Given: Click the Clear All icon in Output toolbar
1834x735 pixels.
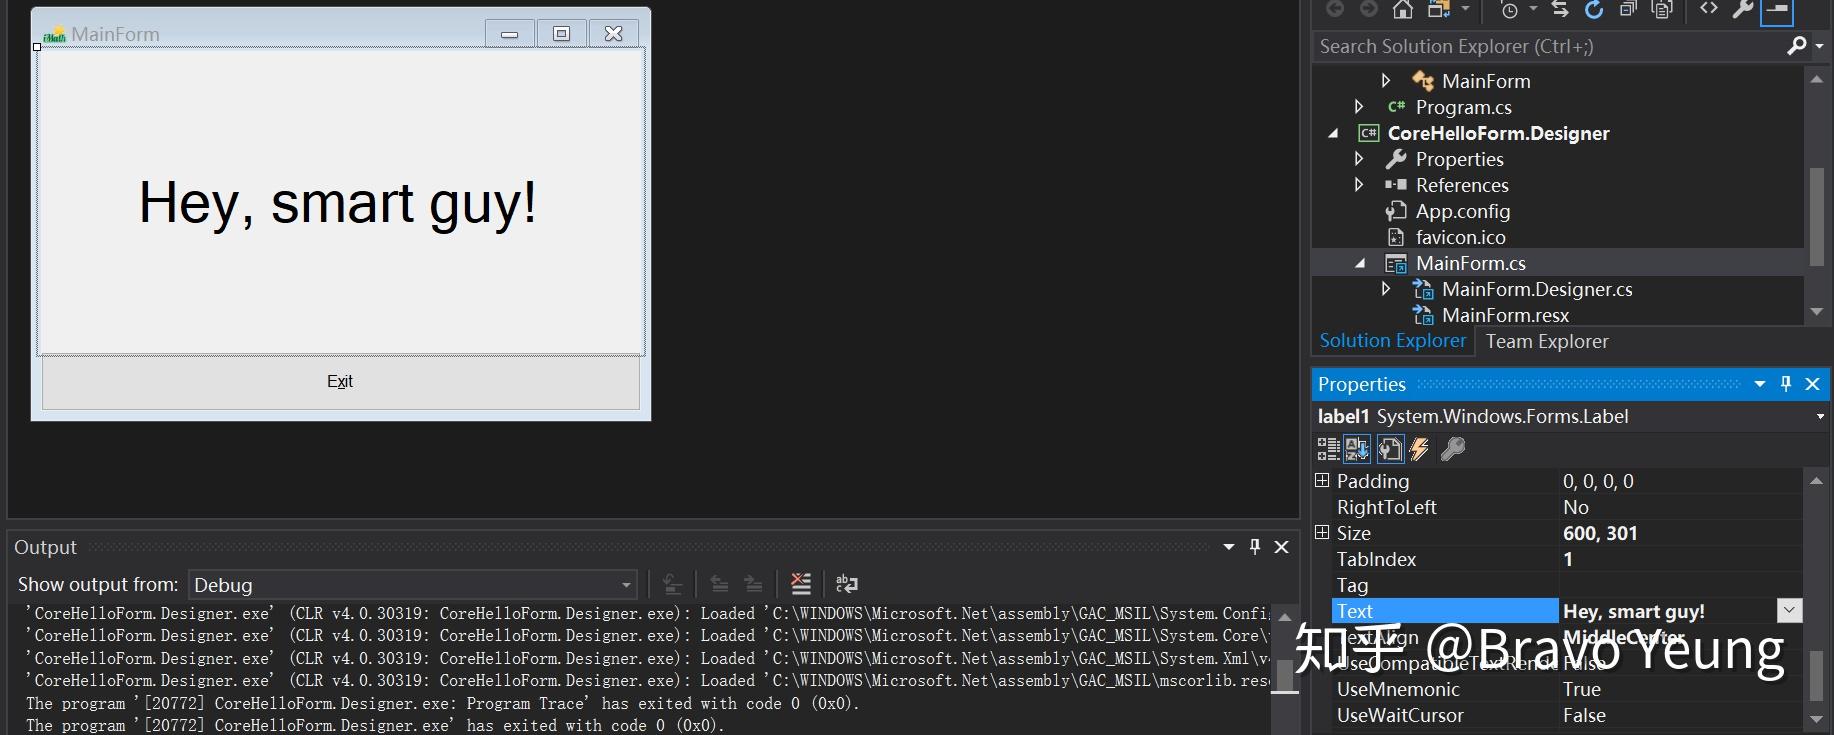Looking at the screenshot, I should [x=801, y=584].
